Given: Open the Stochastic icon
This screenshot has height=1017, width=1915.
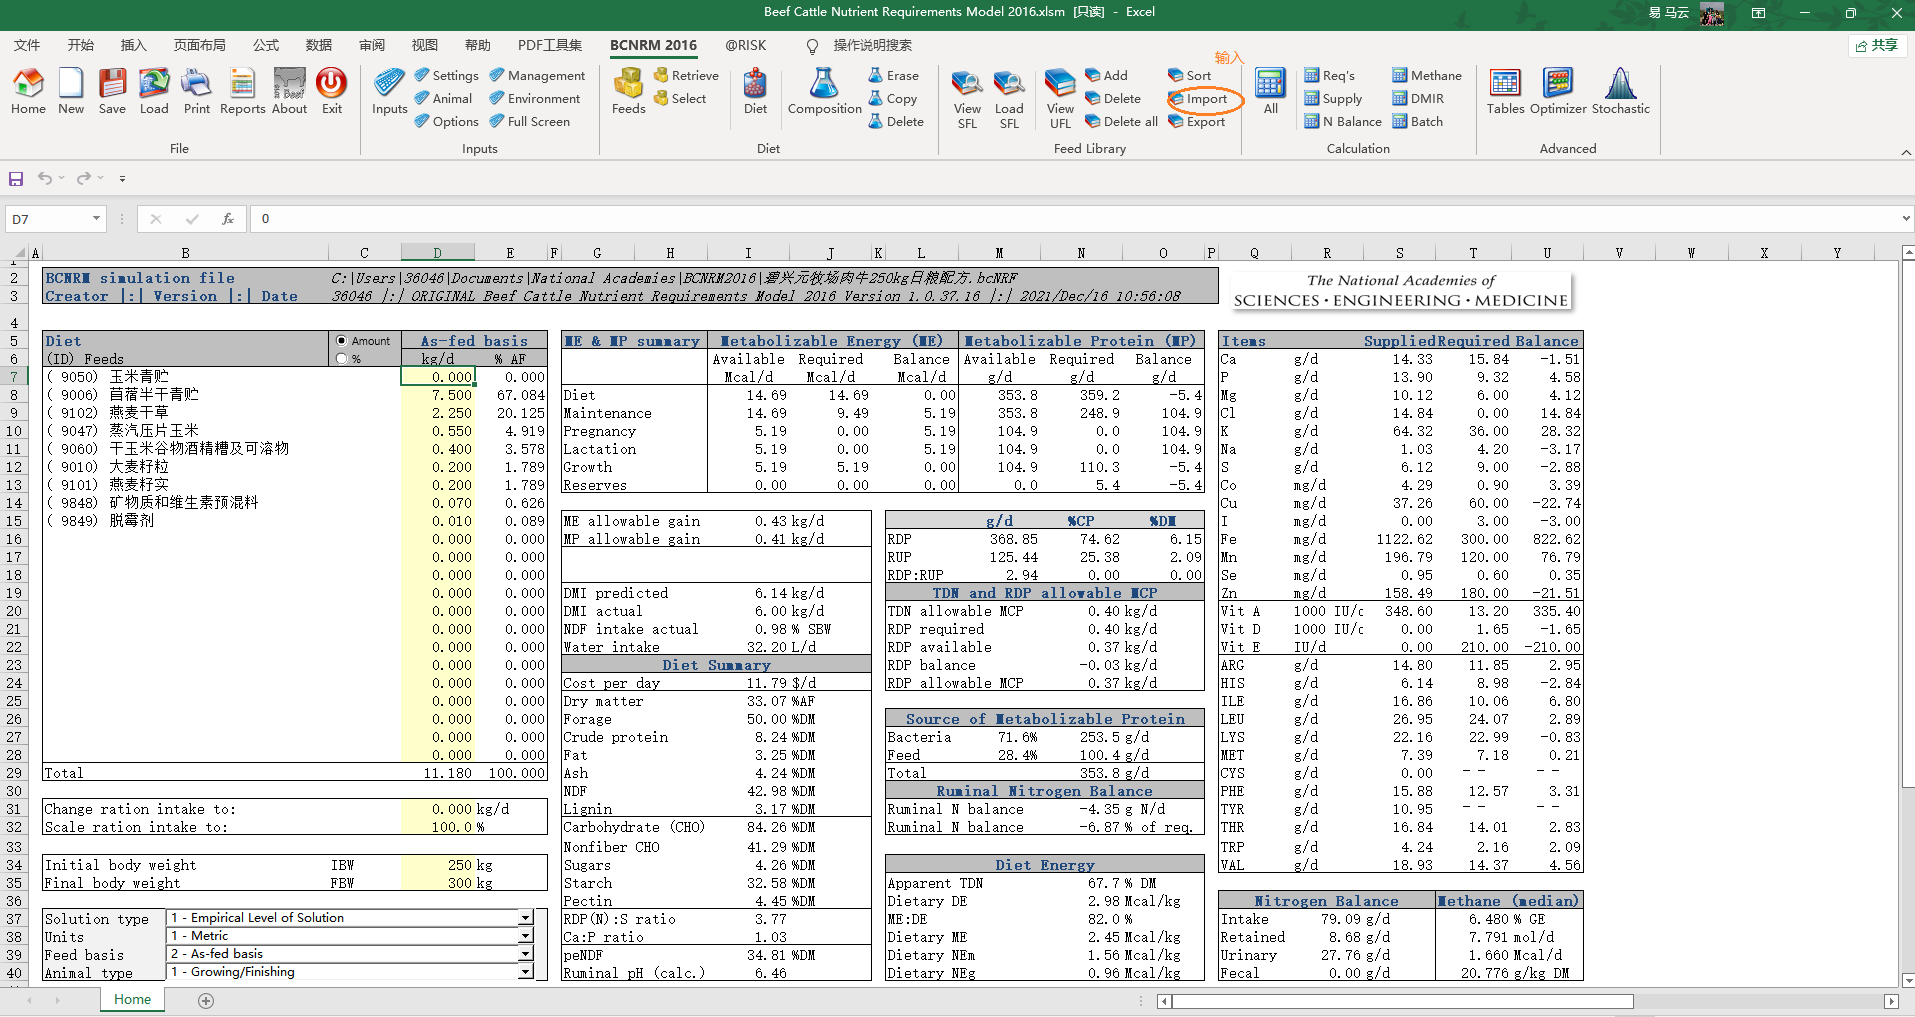Looking at the screenshot, I should (x=1620, y=91).
